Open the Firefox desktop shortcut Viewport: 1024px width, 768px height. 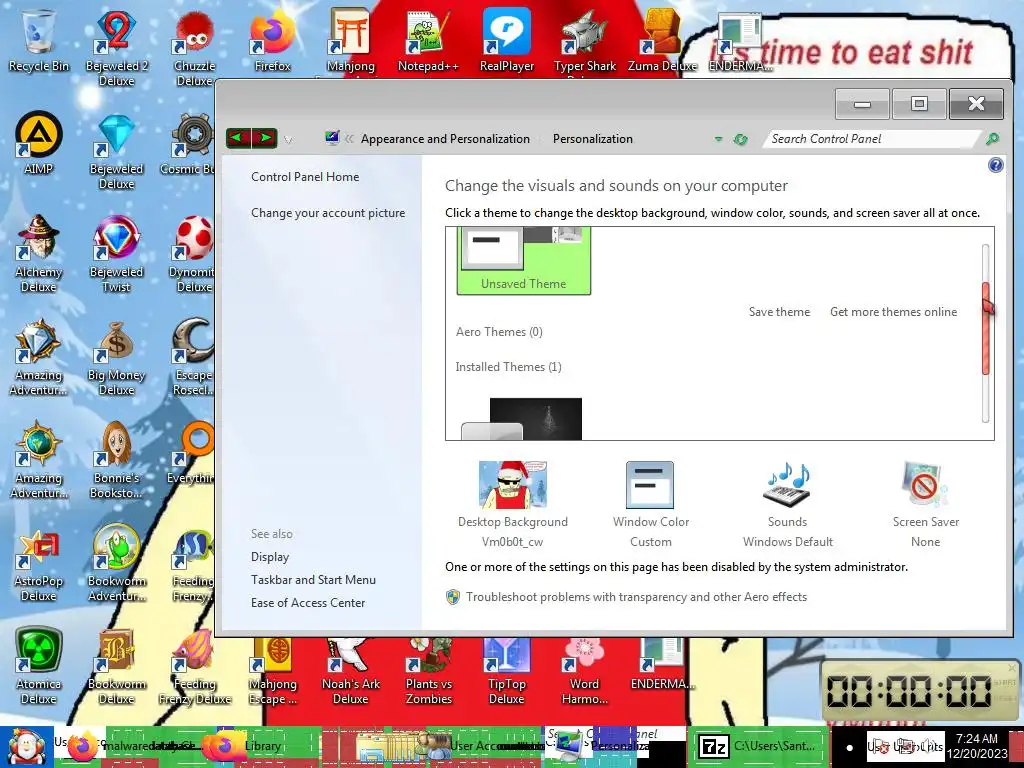[x=272, y=41]
